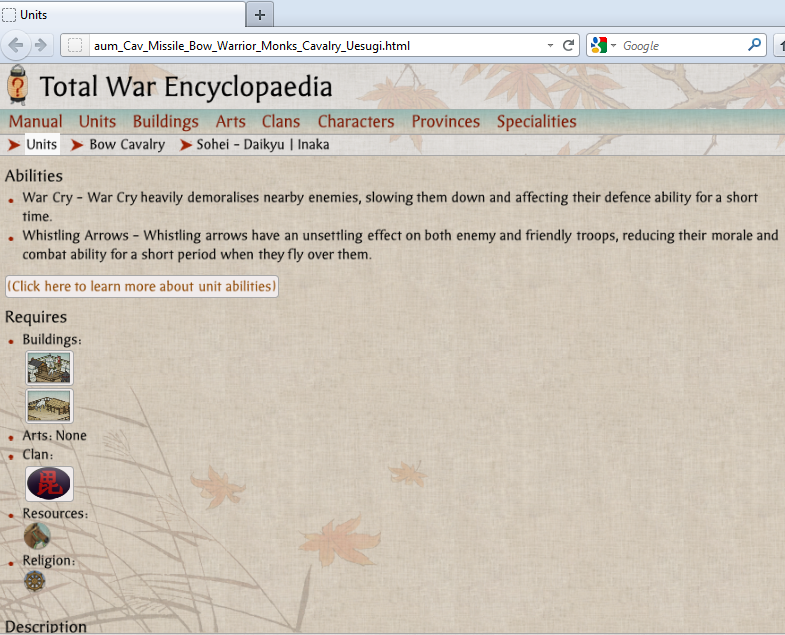
Task: Click the horse resource icon
Action: (37, 536)
